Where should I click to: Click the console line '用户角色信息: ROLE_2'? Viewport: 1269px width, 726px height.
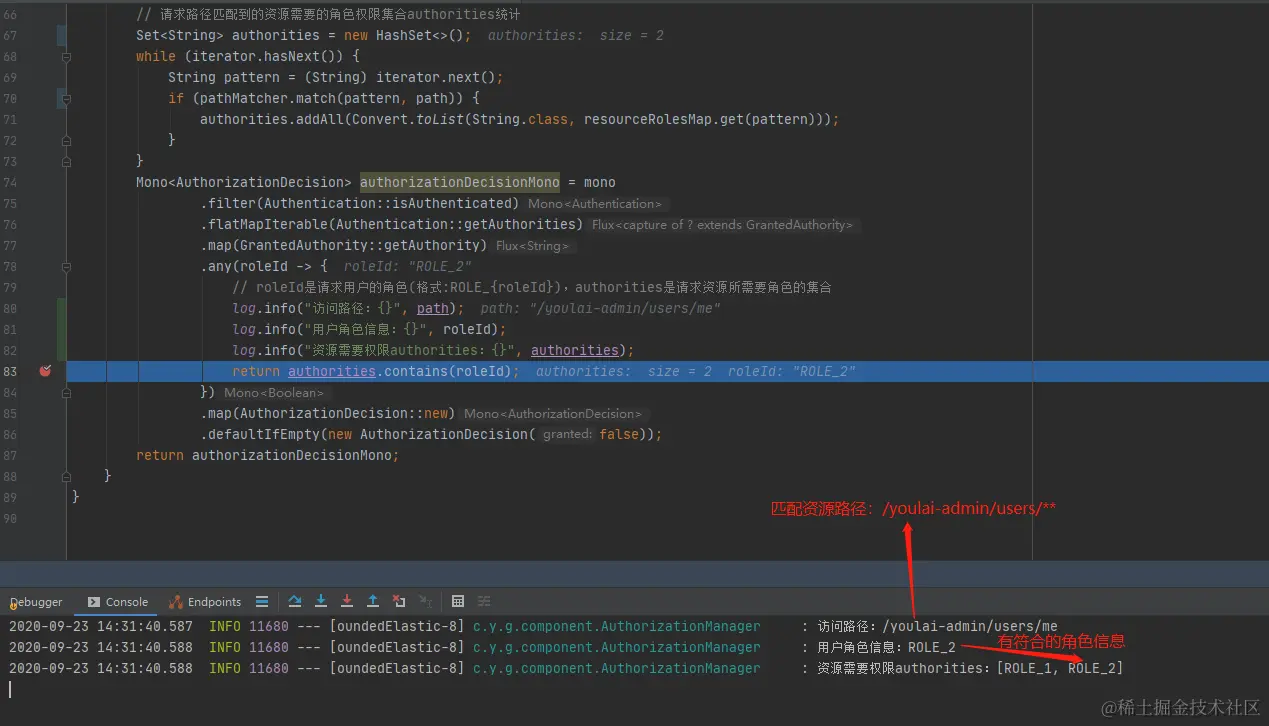(x=886, y=648)
